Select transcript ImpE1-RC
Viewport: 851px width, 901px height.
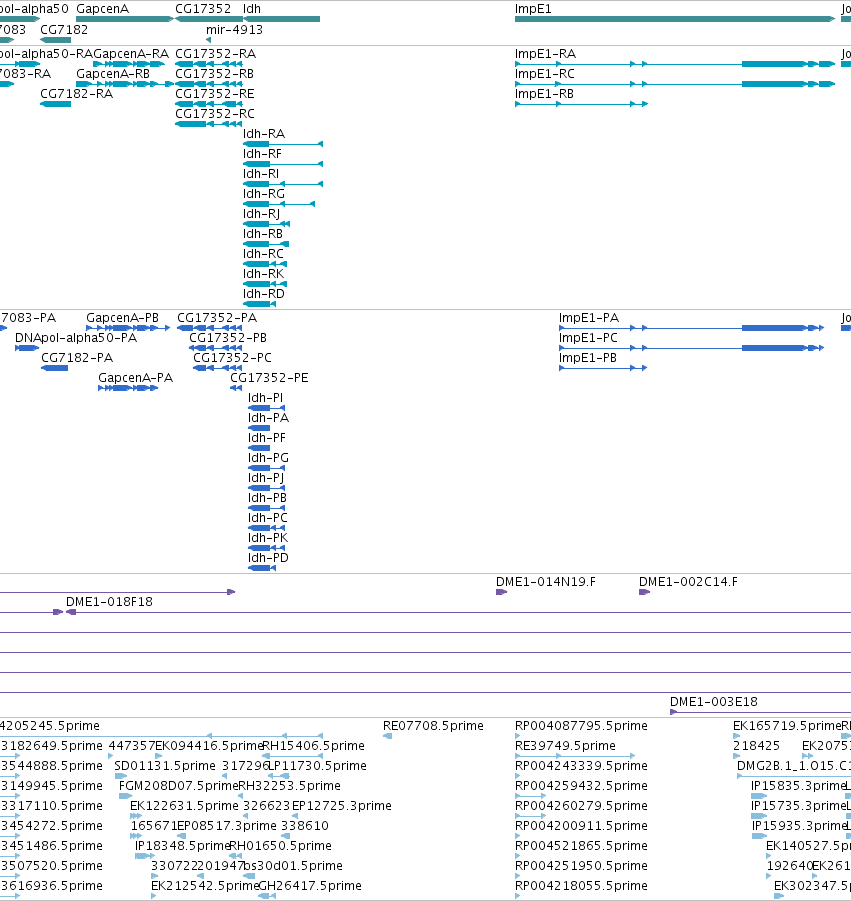545,74
